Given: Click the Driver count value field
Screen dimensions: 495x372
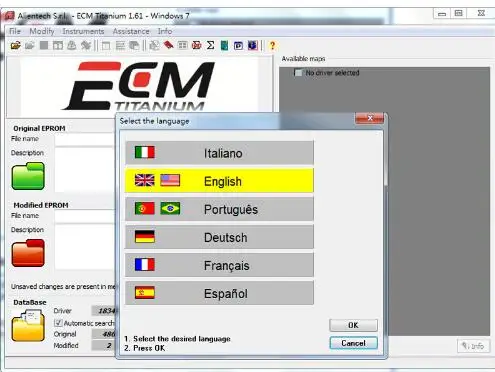Looking at the screenshot, I should [x=104, y=311].
